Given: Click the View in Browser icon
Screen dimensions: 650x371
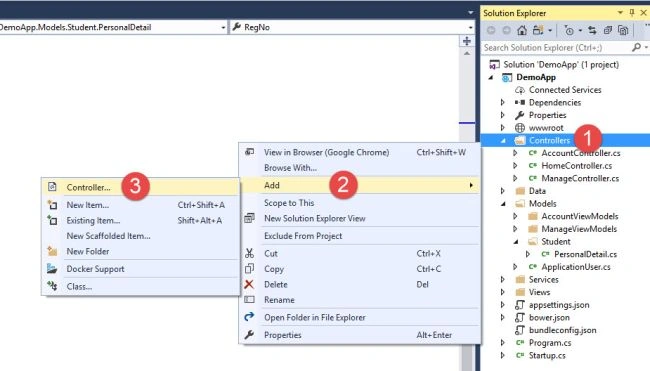Looking at the screenshot, I should pyautogui.click(x=249, y=152).
